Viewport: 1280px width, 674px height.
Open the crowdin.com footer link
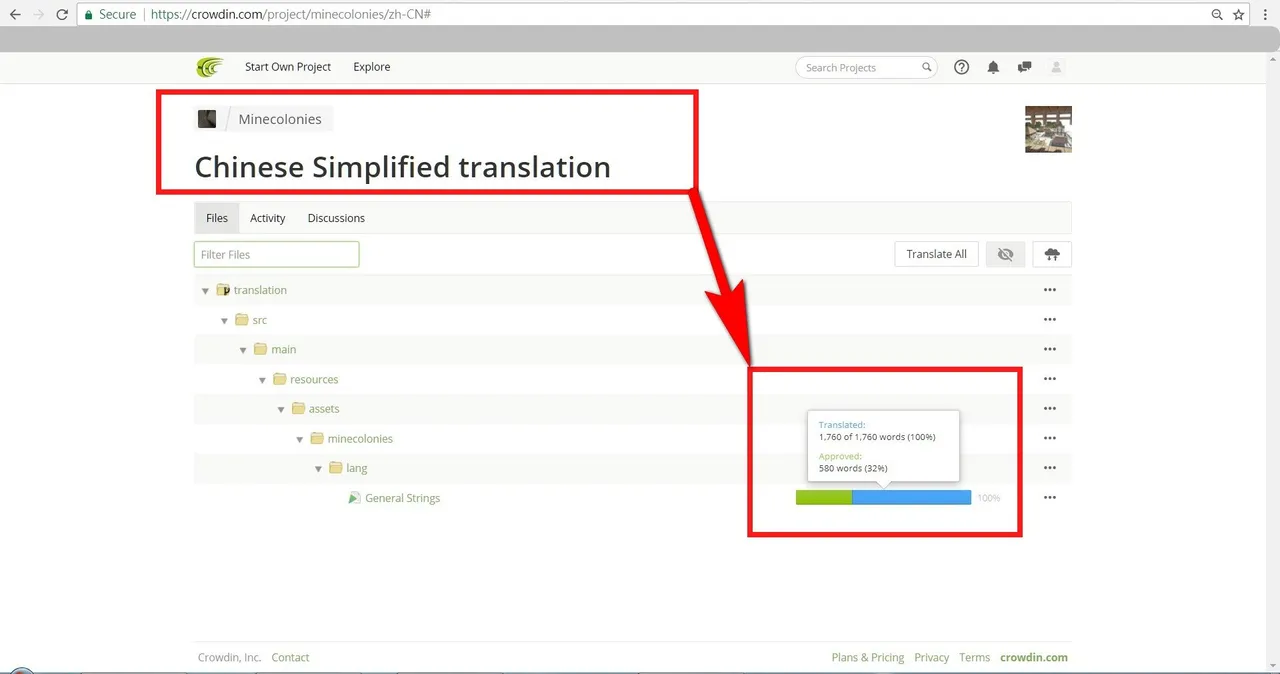pyautogui.click(x=1034, y=657)
